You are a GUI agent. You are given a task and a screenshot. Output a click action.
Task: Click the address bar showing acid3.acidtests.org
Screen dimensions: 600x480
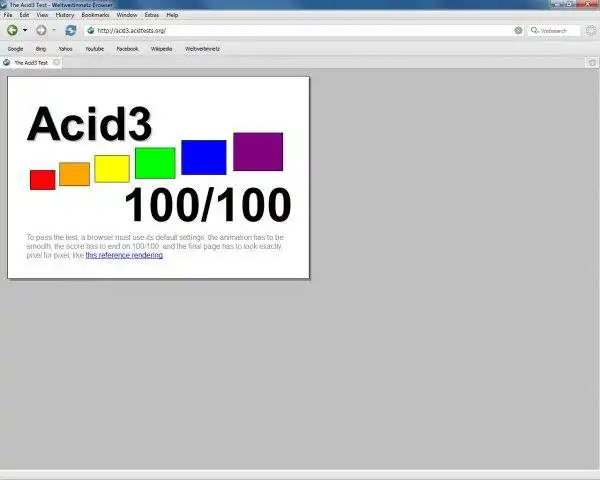(303, 31)
